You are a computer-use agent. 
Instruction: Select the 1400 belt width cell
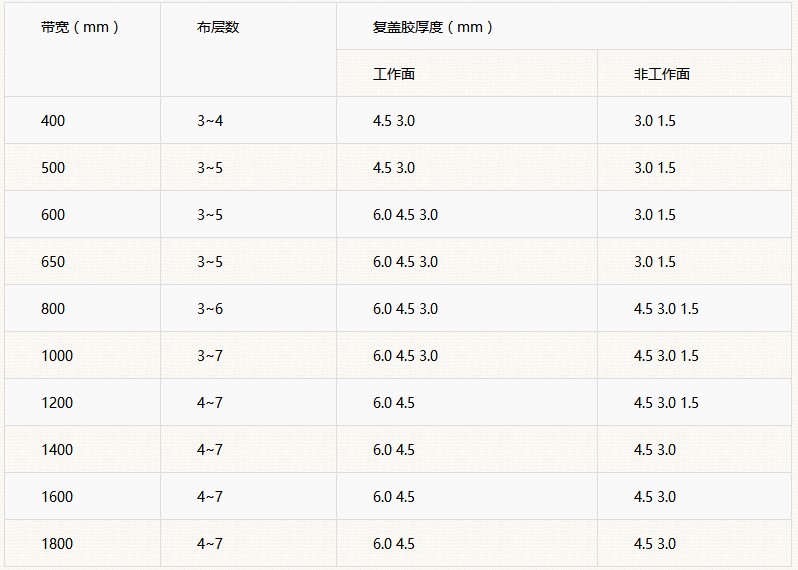coord(82,449)
